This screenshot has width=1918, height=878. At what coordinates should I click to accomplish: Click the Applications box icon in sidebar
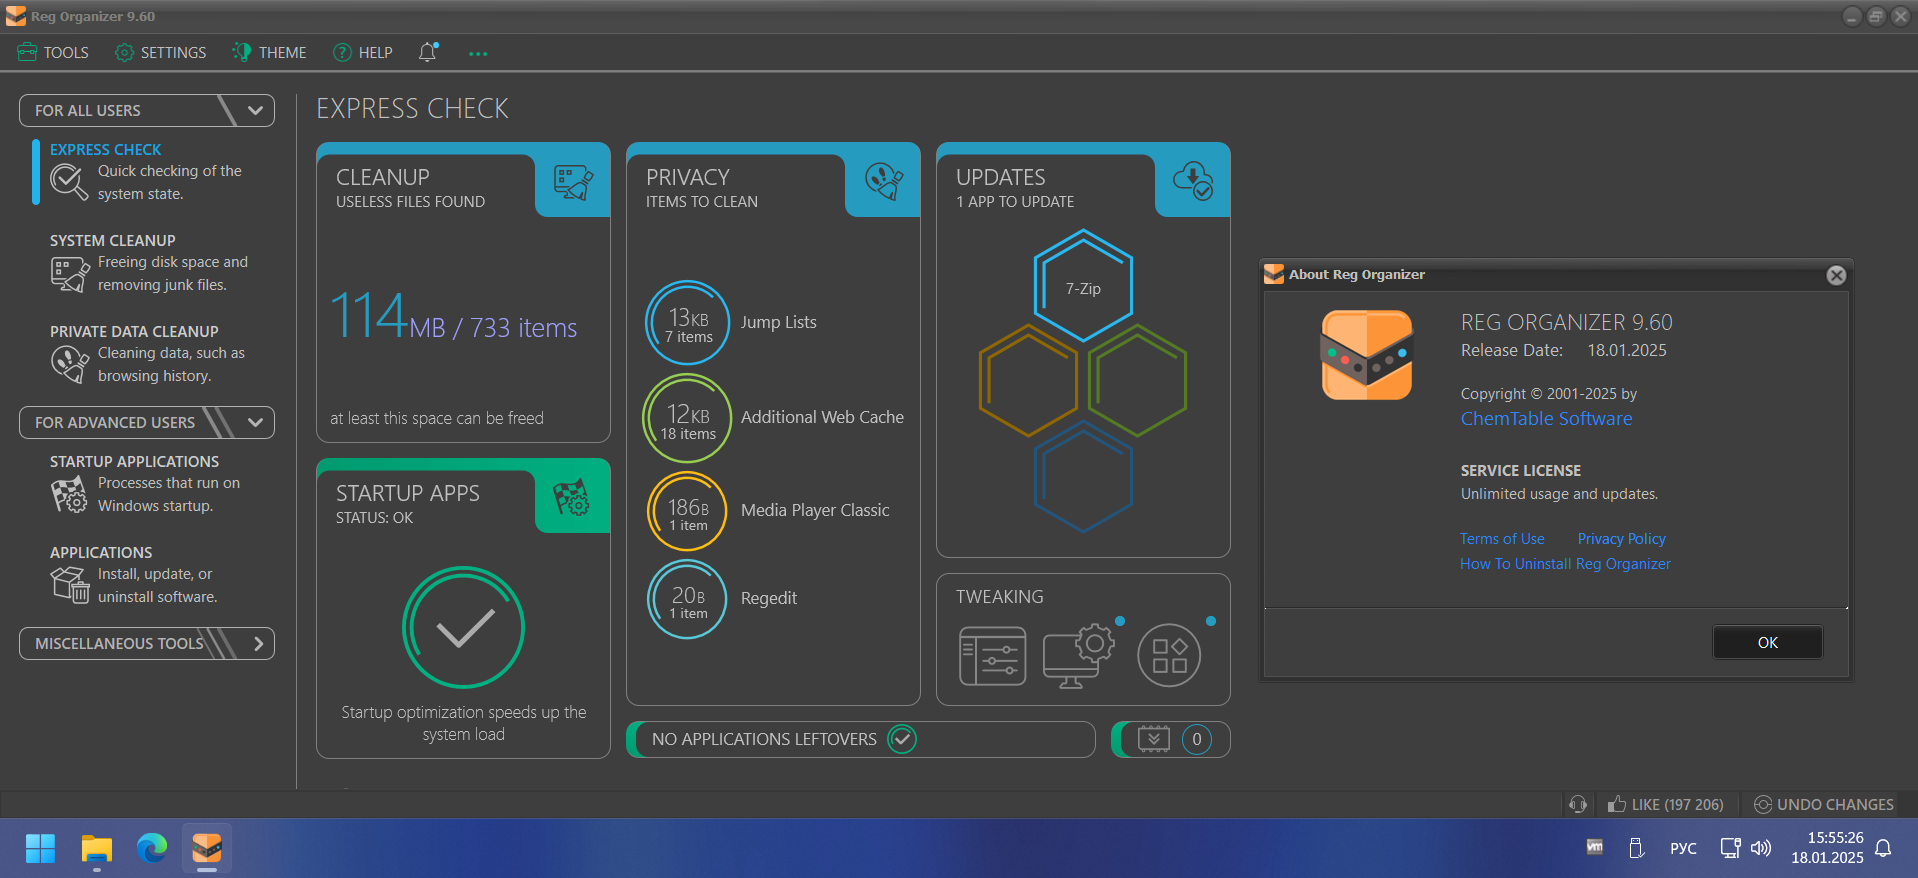pyautogui.click(x=69, y=585)
